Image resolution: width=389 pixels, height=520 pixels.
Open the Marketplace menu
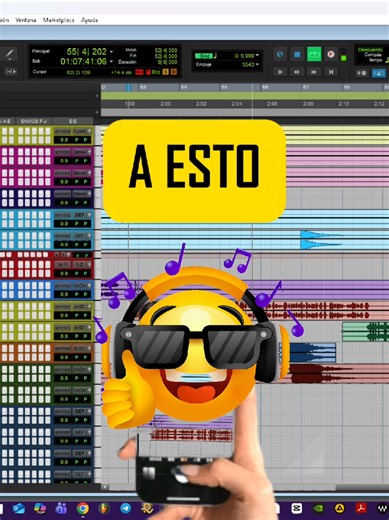[58, 20]
